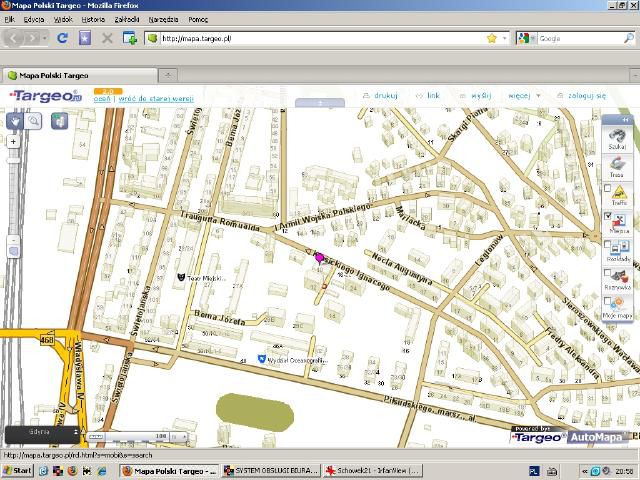Open the Zakładki menu
640x480 pixels.
(127, 19)
